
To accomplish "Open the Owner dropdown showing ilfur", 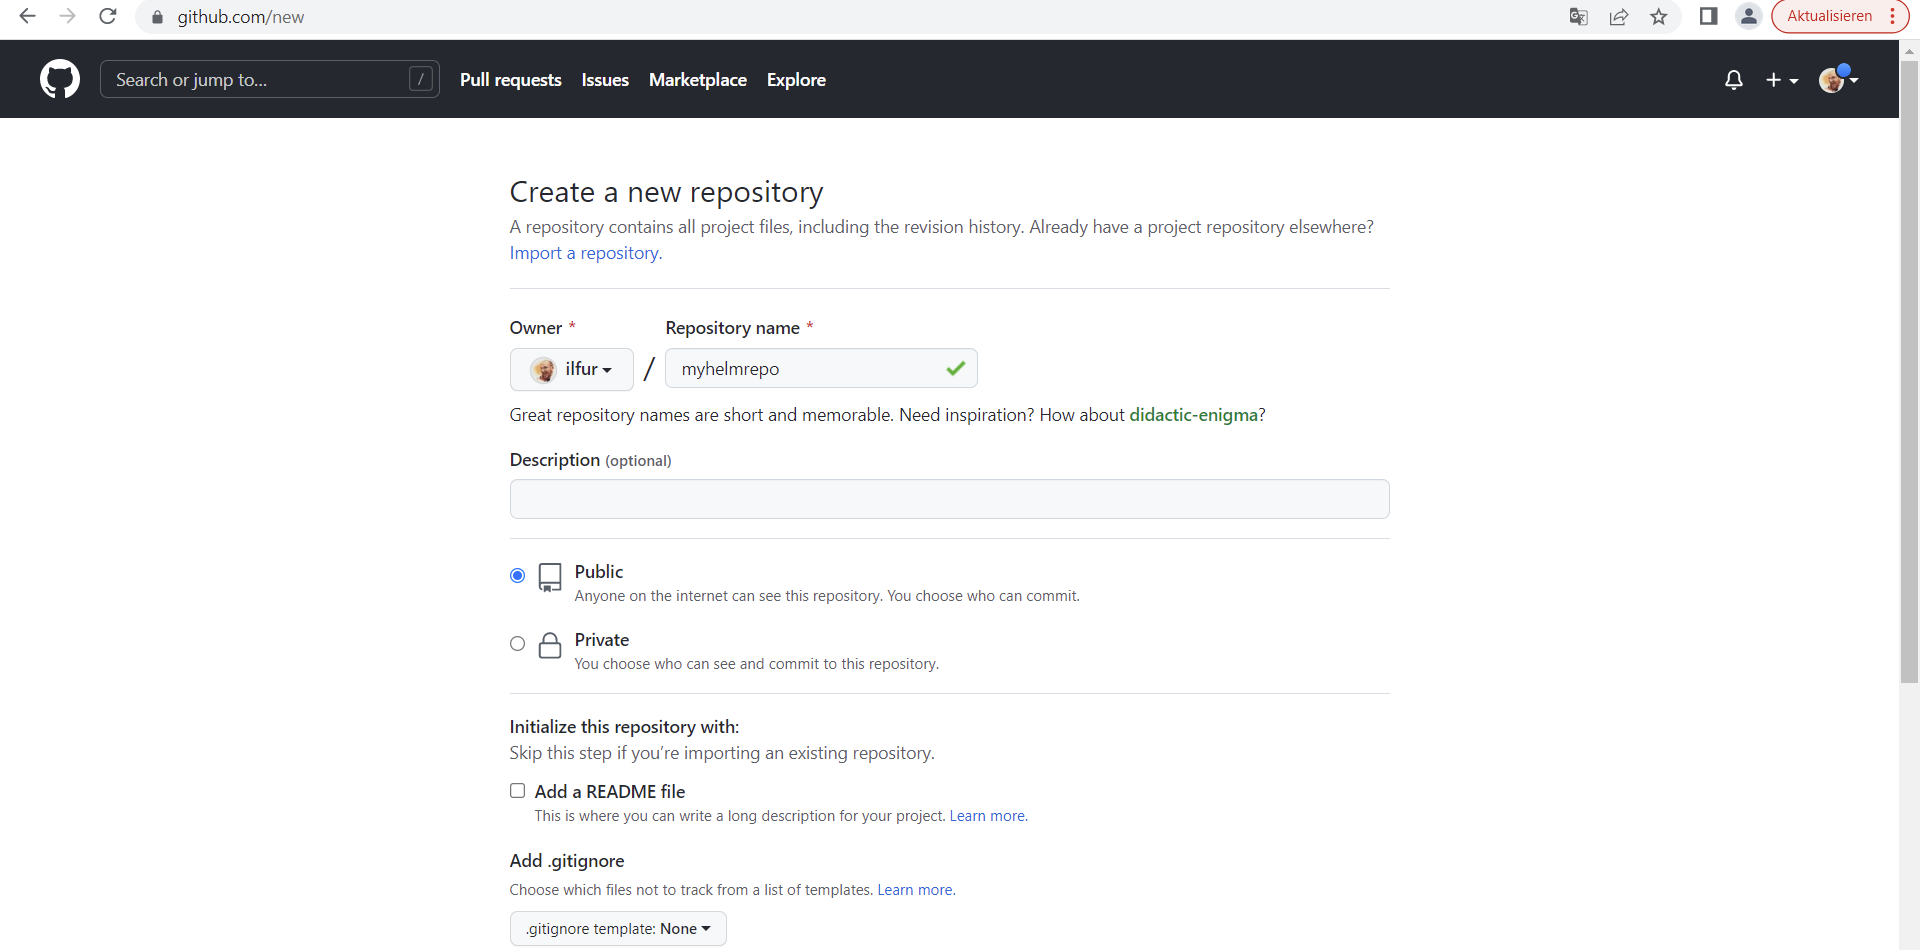I will (571, 369).
